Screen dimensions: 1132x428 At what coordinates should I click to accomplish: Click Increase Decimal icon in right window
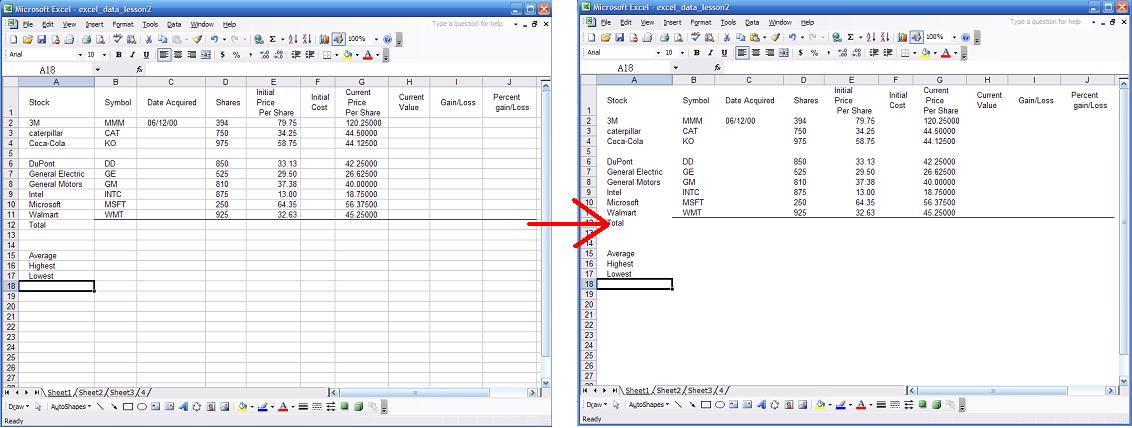point(842,53)
